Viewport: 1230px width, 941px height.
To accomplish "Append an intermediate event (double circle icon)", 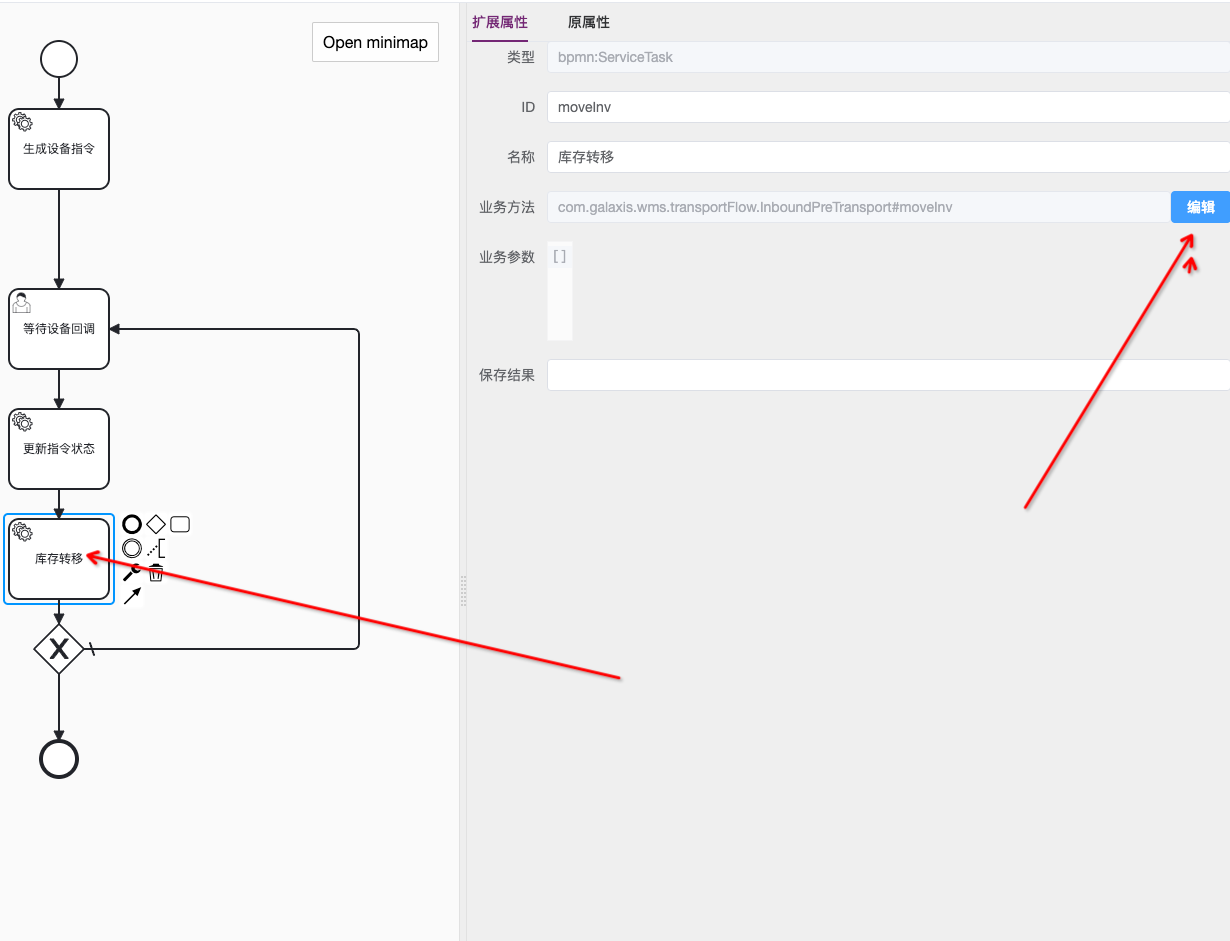I will click(132, 548).
